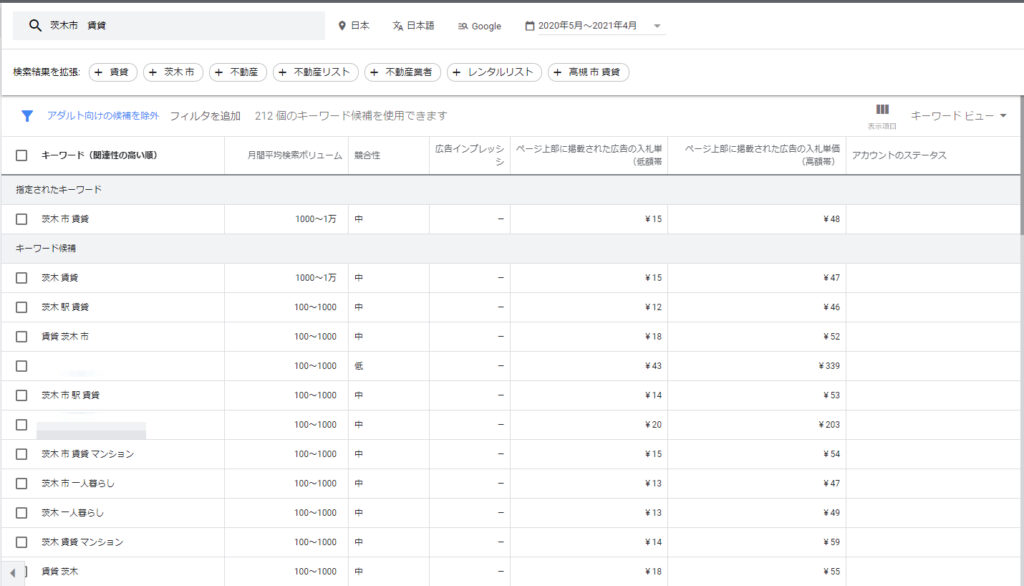Click the calendar date range icon
Image resolution: width=1024 pixels, height=586 pixels.
[530, 26]
